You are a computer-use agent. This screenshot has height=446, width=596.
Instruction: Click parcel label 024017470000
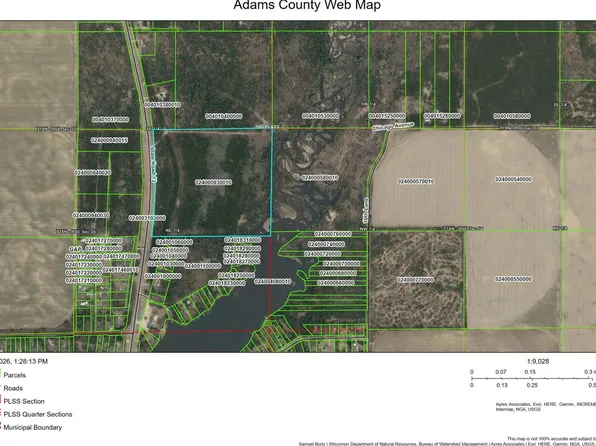click(121, 257)
